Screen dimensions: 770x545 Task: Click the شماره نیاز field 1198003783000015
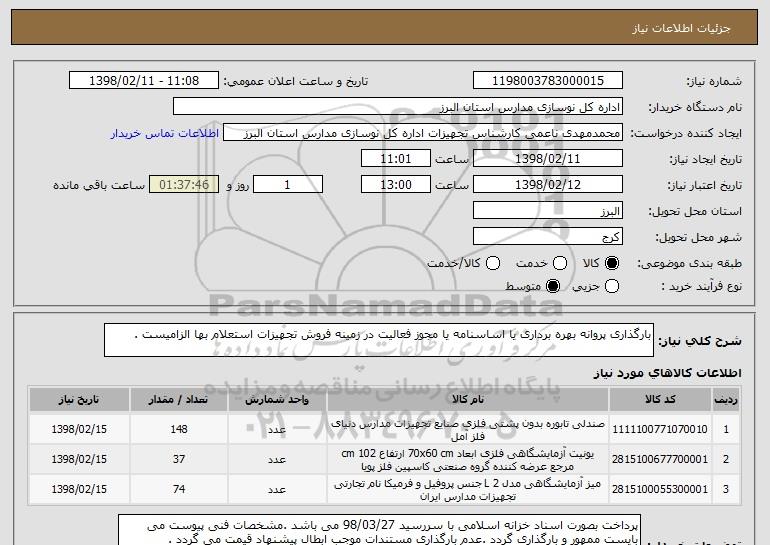pos(548,81)
